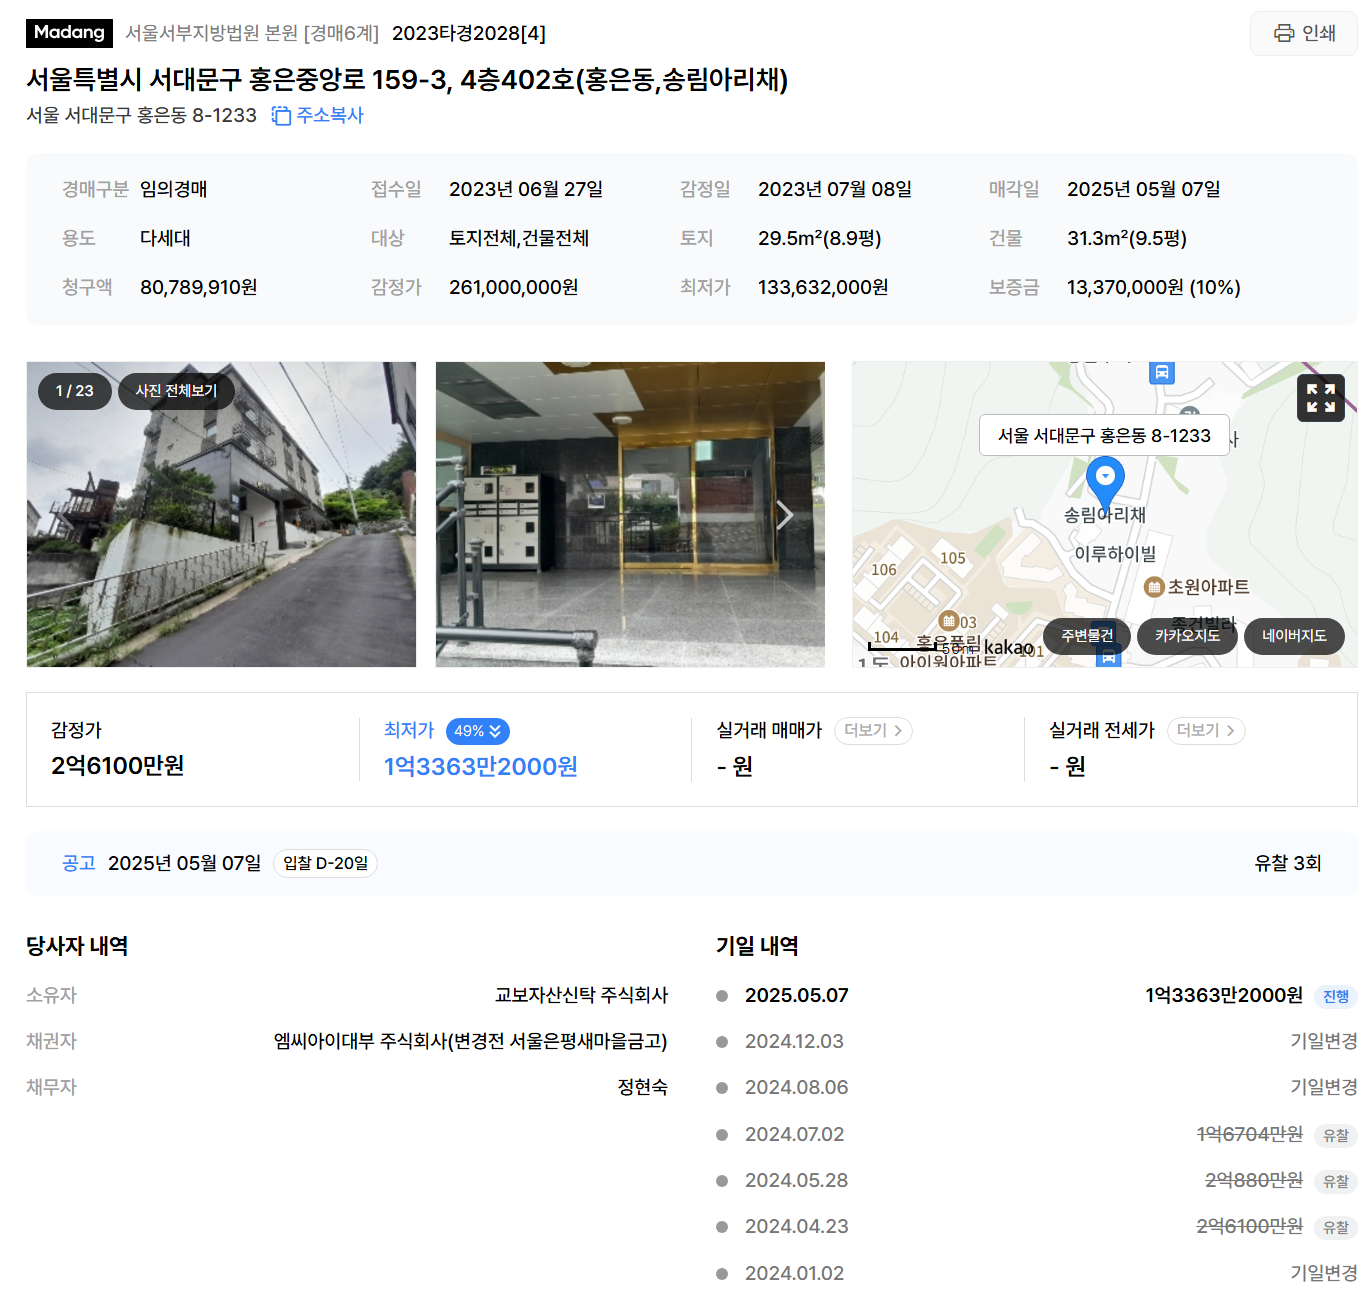The image size is (1365, 1296).
Task: Click the blue 1억3363만2000원 minimum price
Action: pyautogui.click(x=481, y=766)
